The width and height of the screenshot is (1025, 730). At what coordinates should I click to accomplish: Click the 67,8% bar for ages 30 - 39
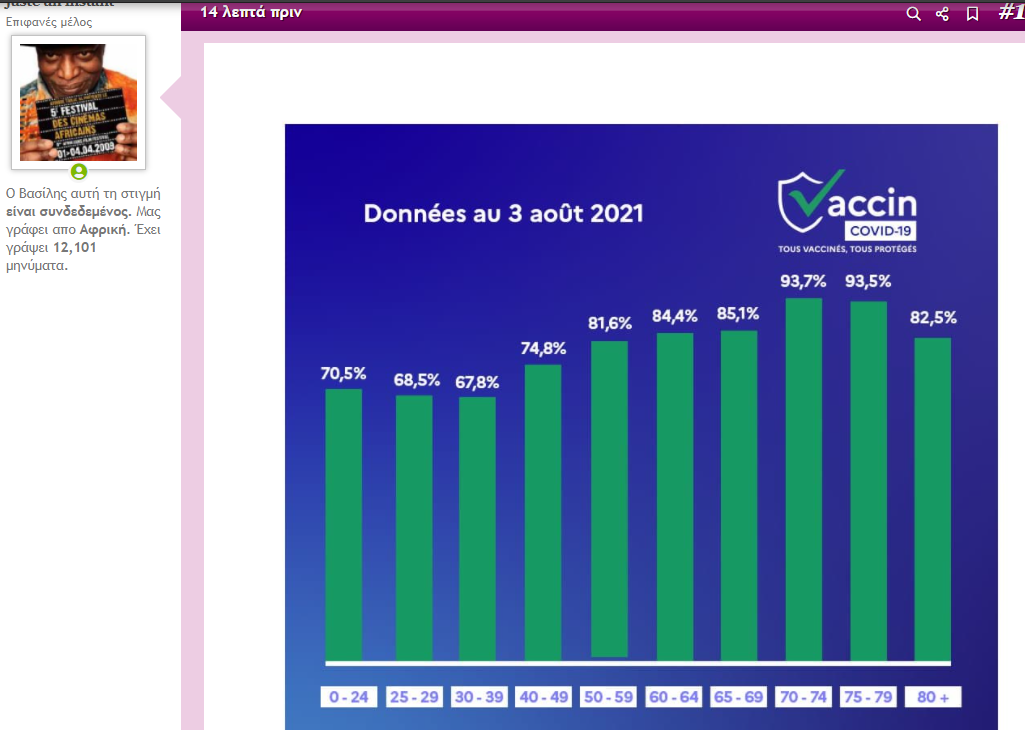tap(477, 530)
